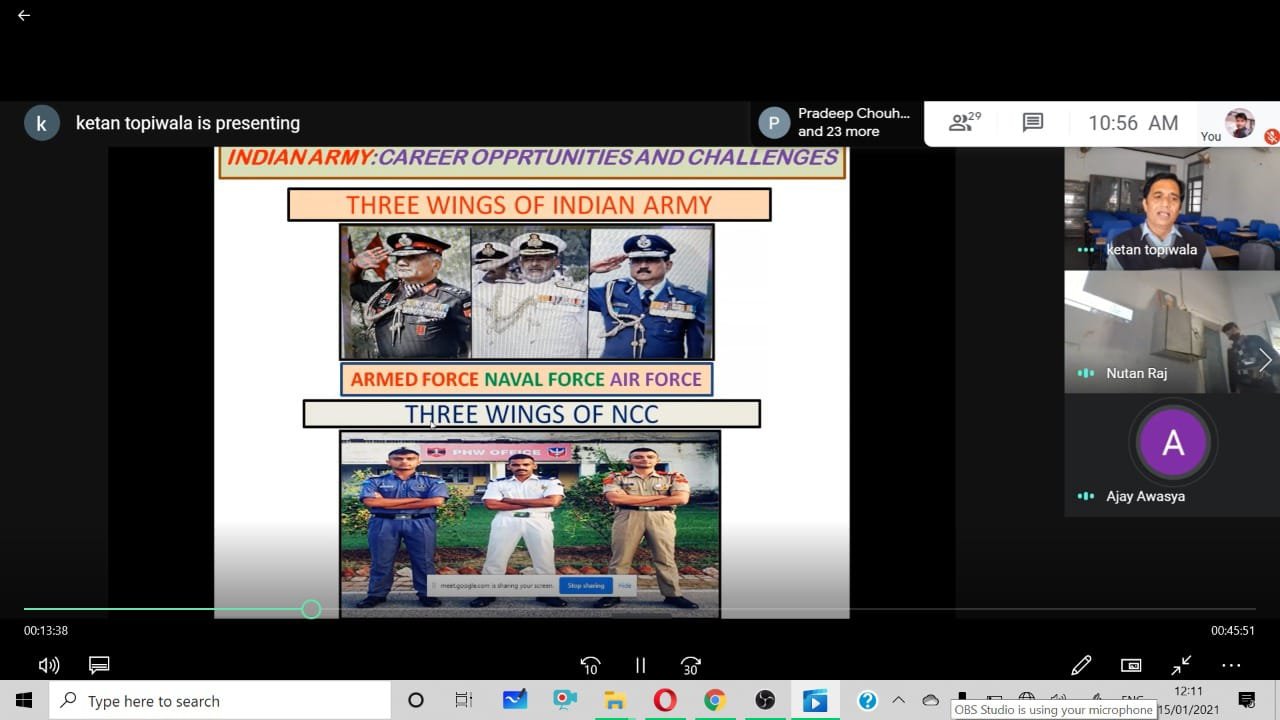Skip forward 30 seconds
1280x720 pixels.
point(690,665)
